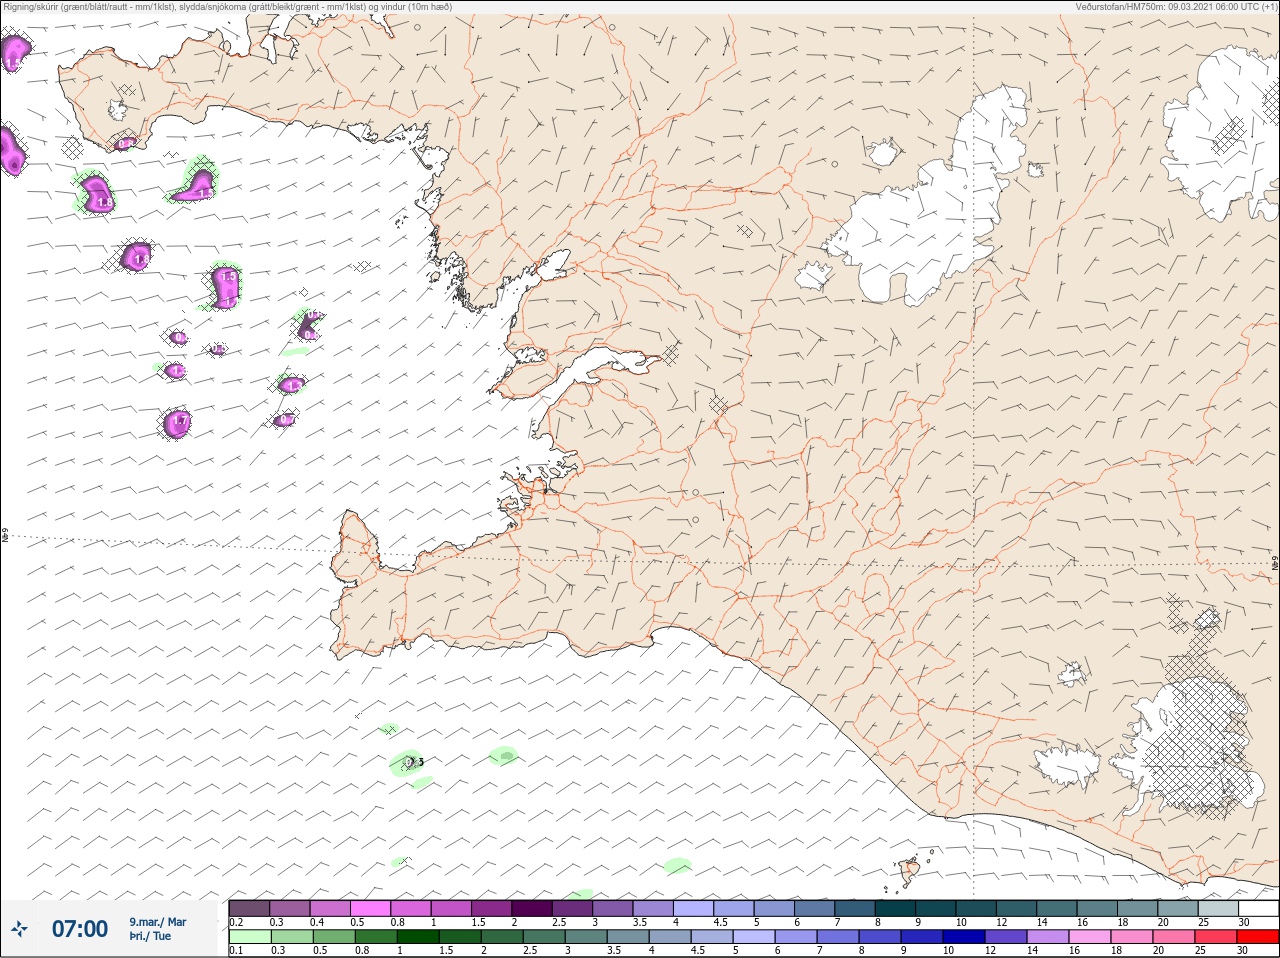Click the 'þri./ Tue' weekday text
Image resolution: width=1280 pixels, height=958 pixels.
click(150, 936)
